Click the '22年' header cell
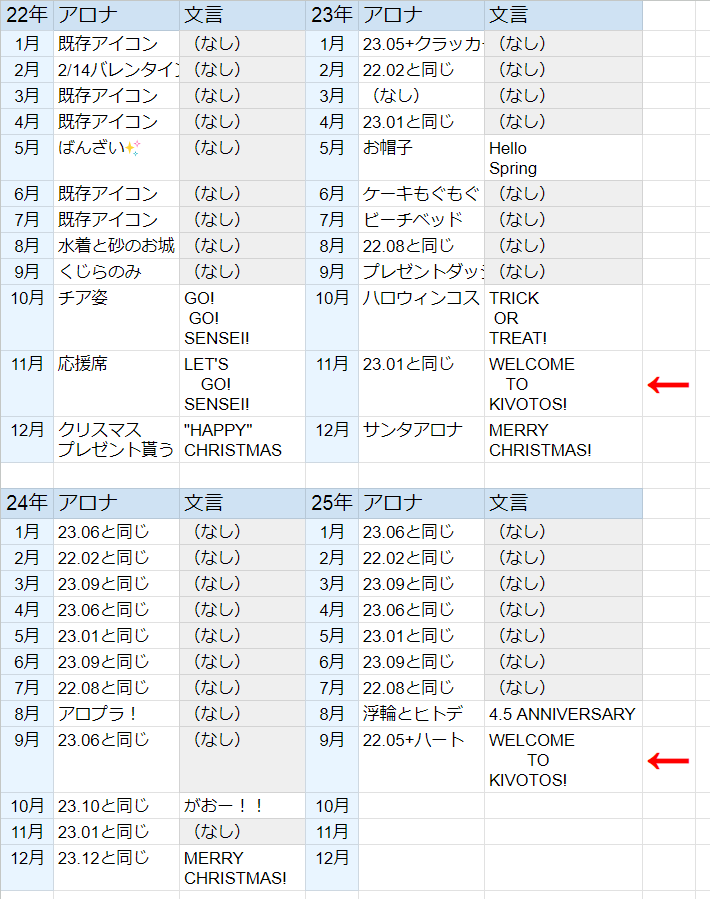This screenshot has width=710, height=899. pos(26,15)
